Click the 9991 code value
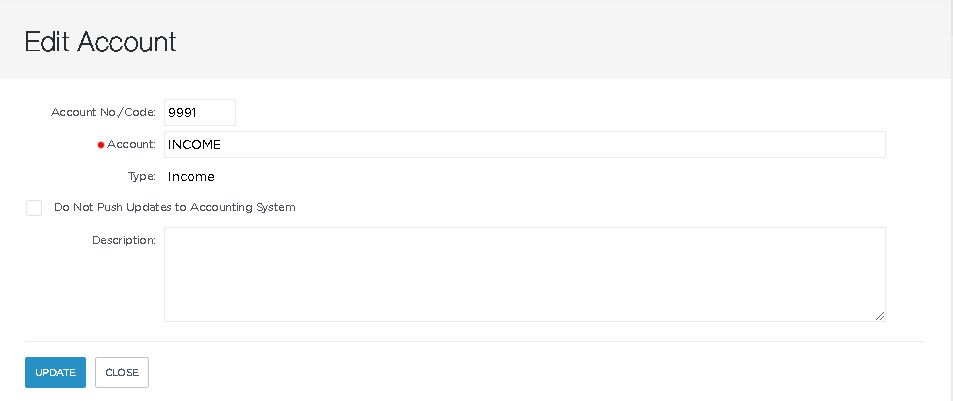 tap(182, 113)
